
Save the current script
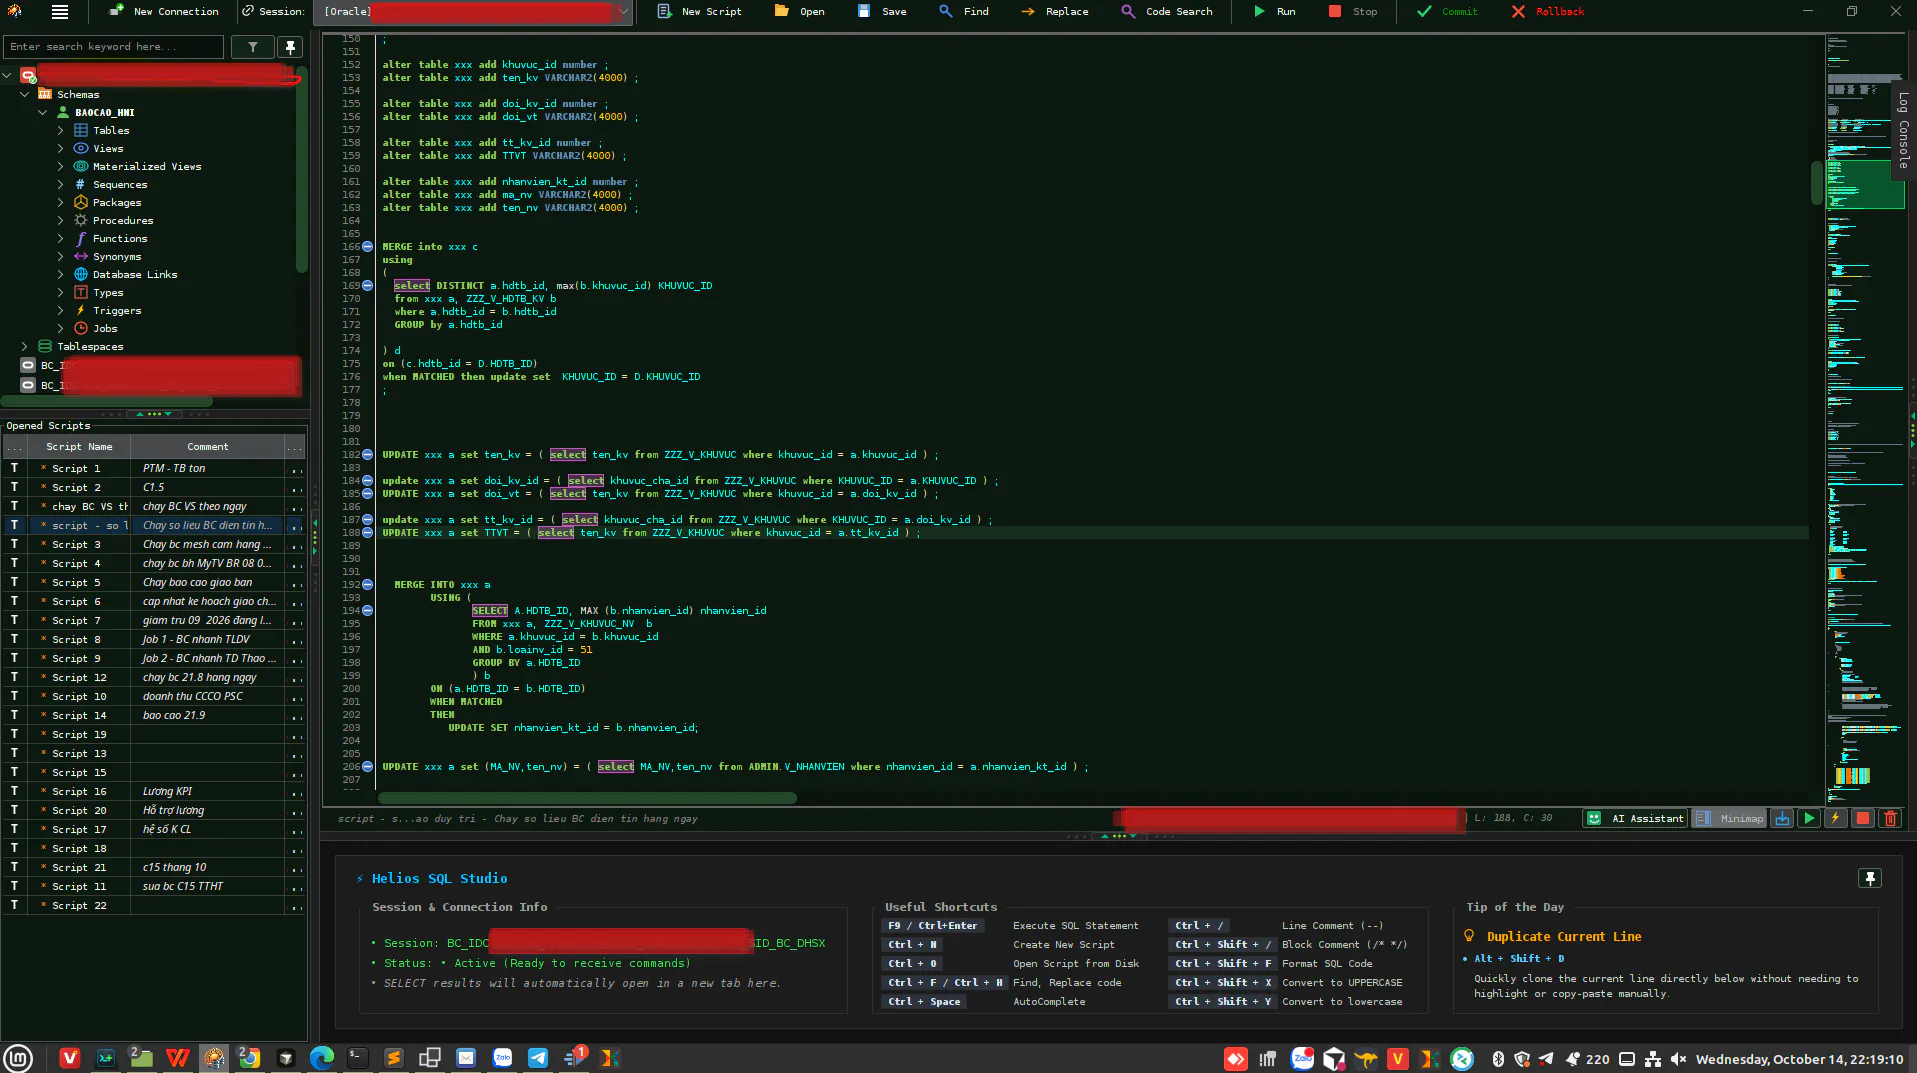pos(881,12)
